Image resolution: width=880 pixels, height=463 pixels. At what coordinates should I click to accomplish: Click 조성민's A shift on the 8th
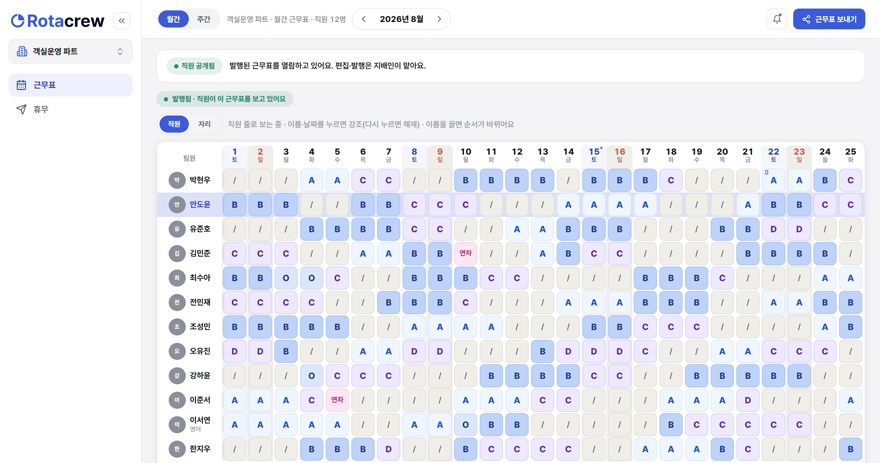414,327
